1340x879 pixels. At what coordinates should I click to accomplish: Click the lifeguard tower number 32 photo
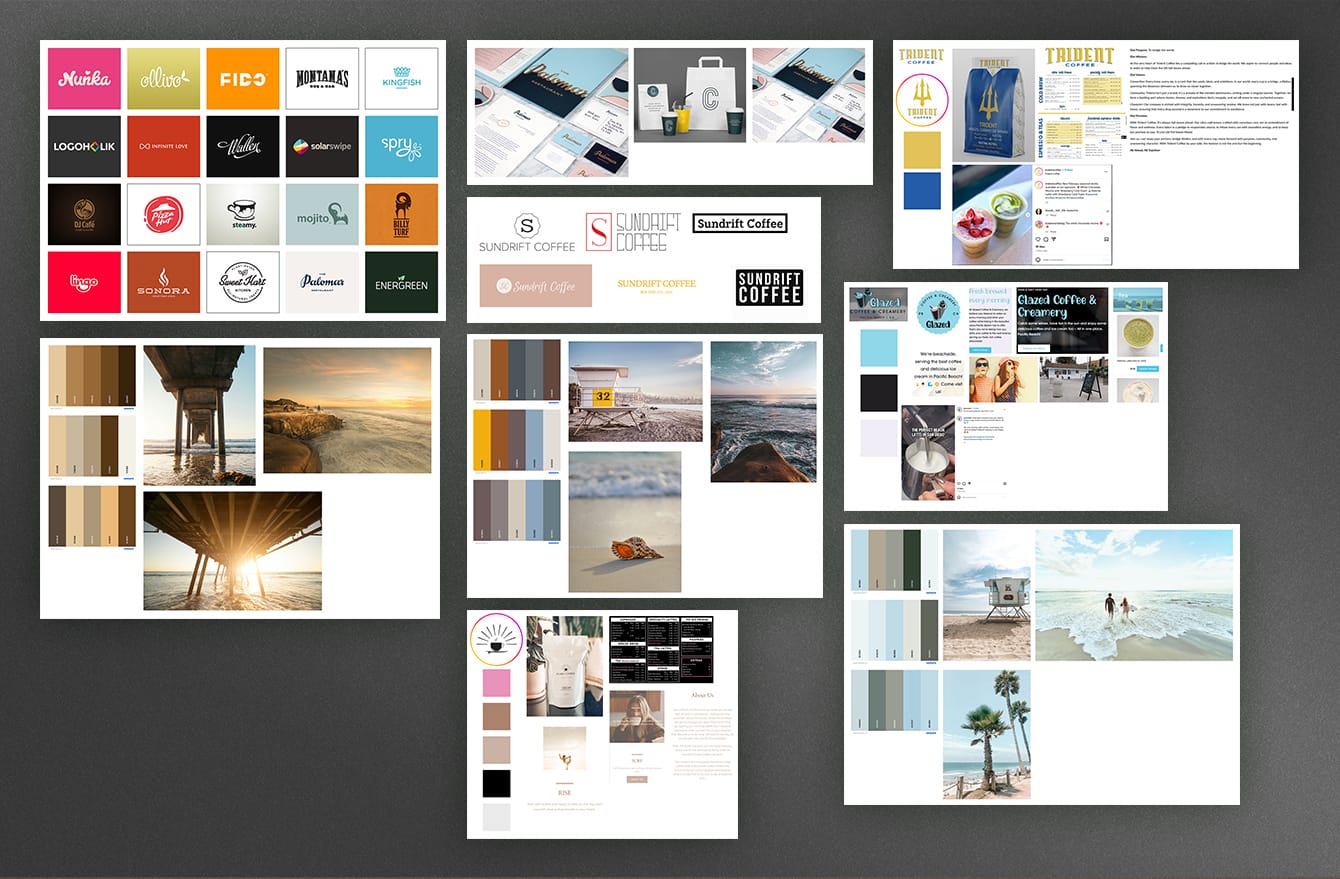coord(635,391)
